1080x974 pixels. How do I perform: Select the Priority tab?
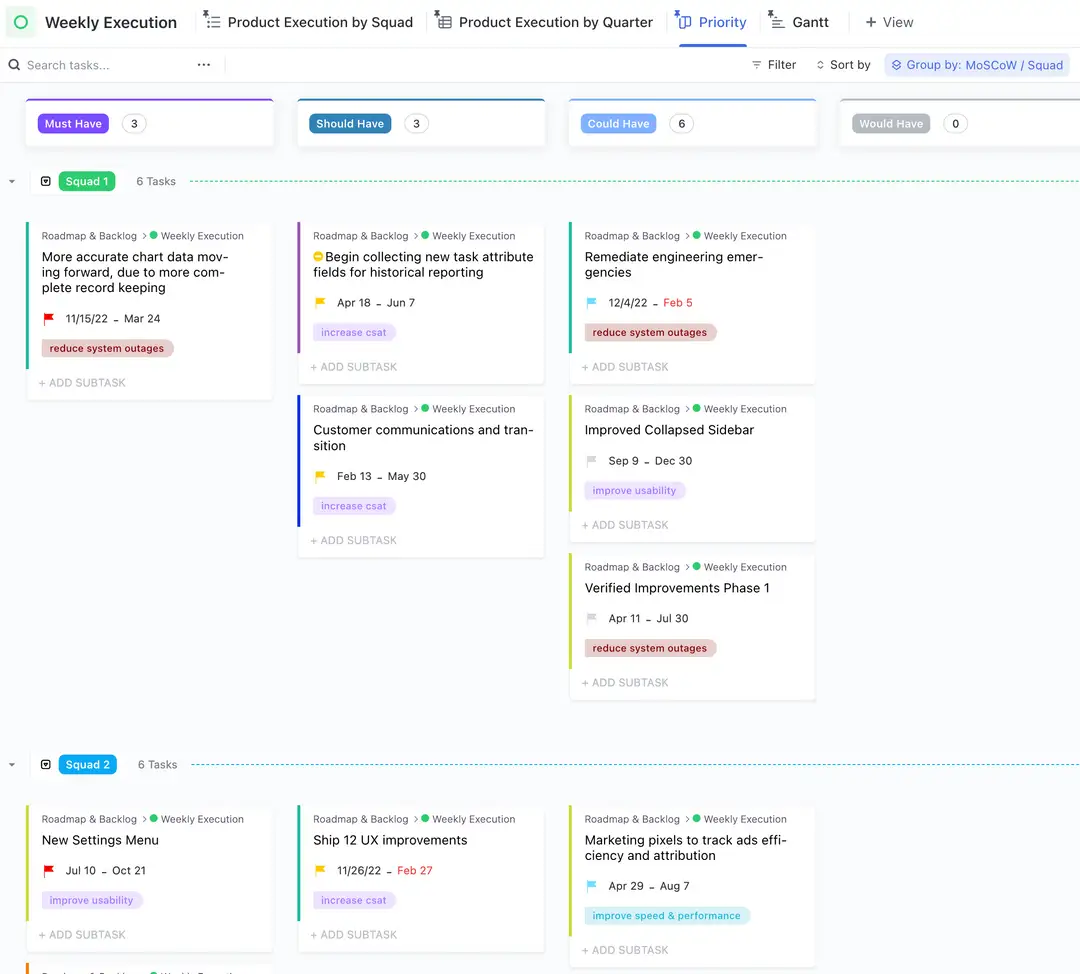point(712,22)
